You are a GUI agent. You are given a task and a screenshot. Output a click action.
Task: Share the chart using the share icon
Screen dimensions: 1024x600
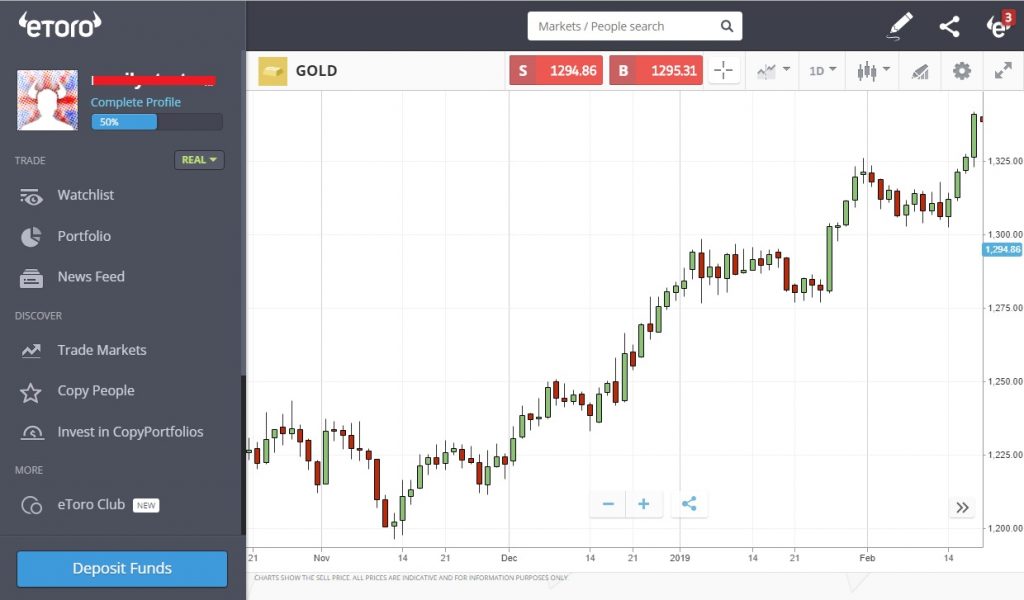tap(948, 26)
